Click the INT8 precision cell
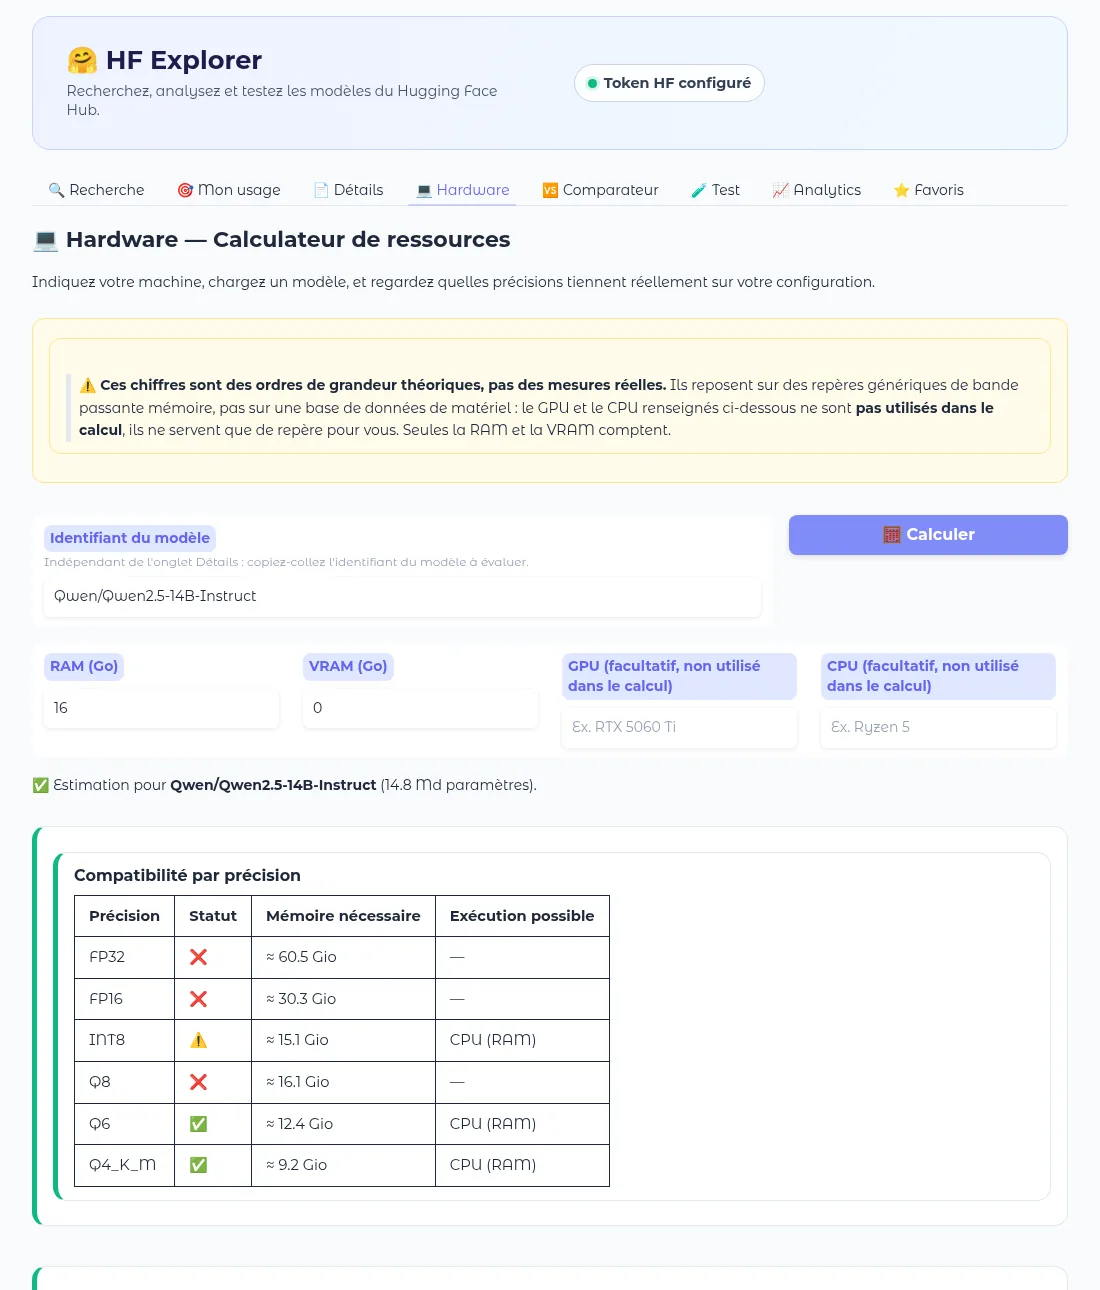This screenshot has height=1290, width=1100. [125, 1040]
